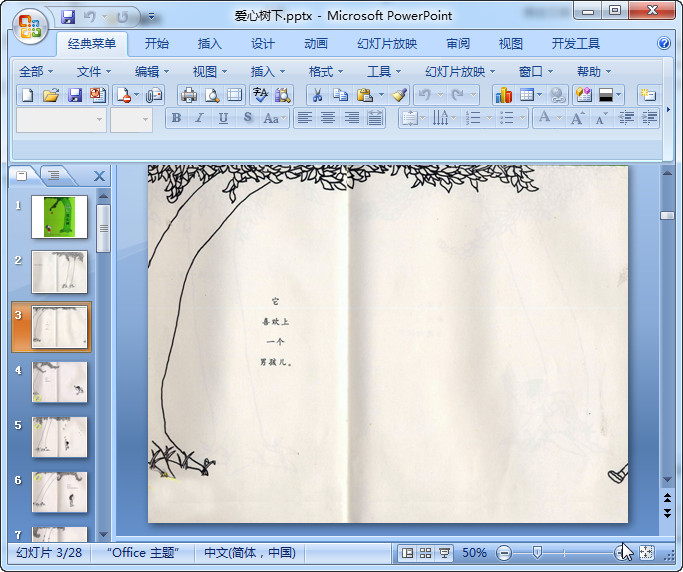Select slide 5 thumbnail
This screenshot has width=683, height=572.
click(59, 437)
